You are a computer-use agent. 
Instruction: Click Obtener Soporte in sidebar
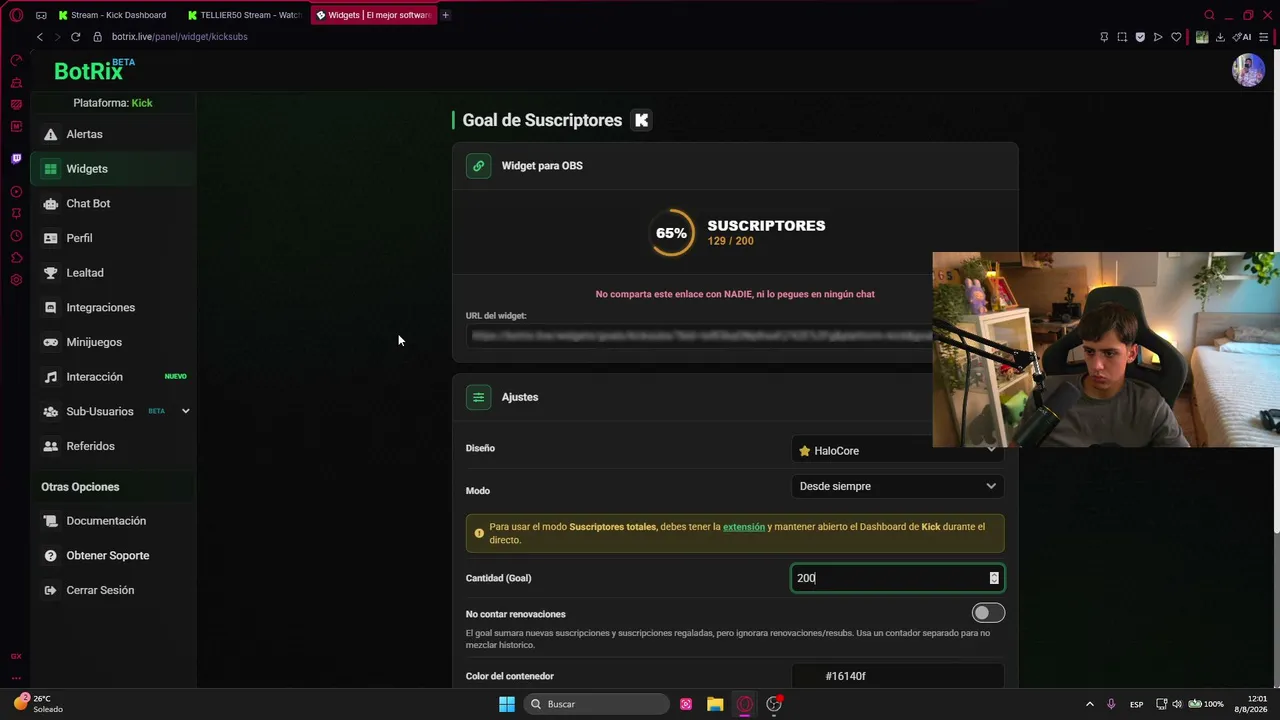(108, 556)
